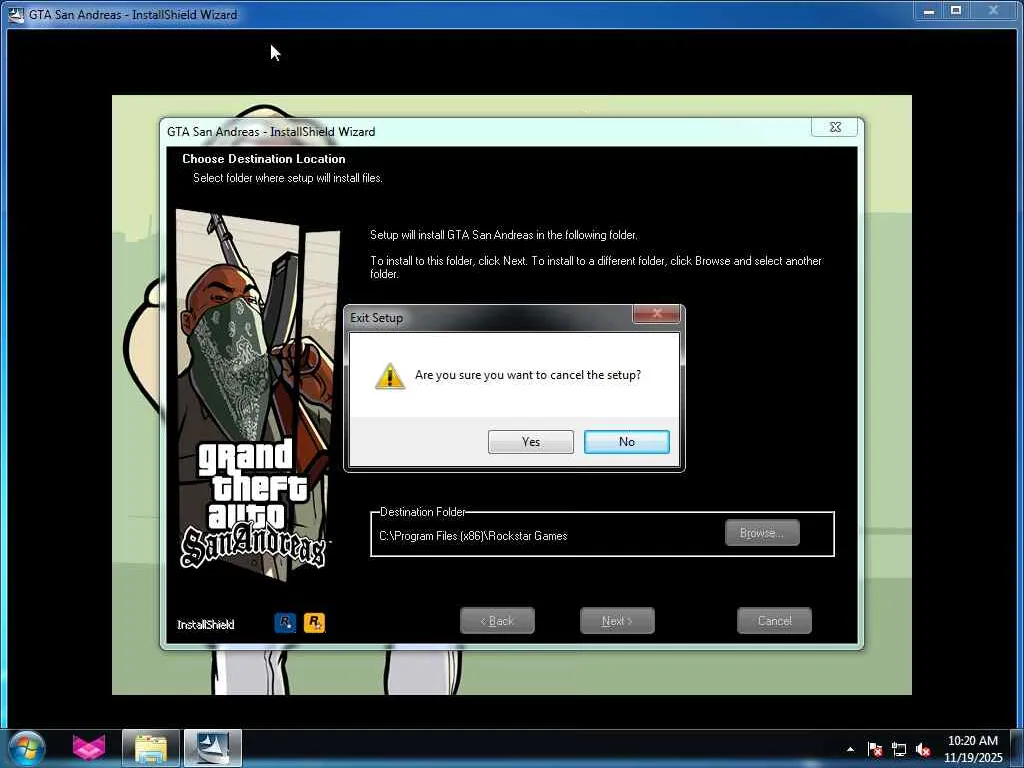
Task: Open the clock showing 10:20 AM
Action: pyautogui.click(x=972, y=749)
